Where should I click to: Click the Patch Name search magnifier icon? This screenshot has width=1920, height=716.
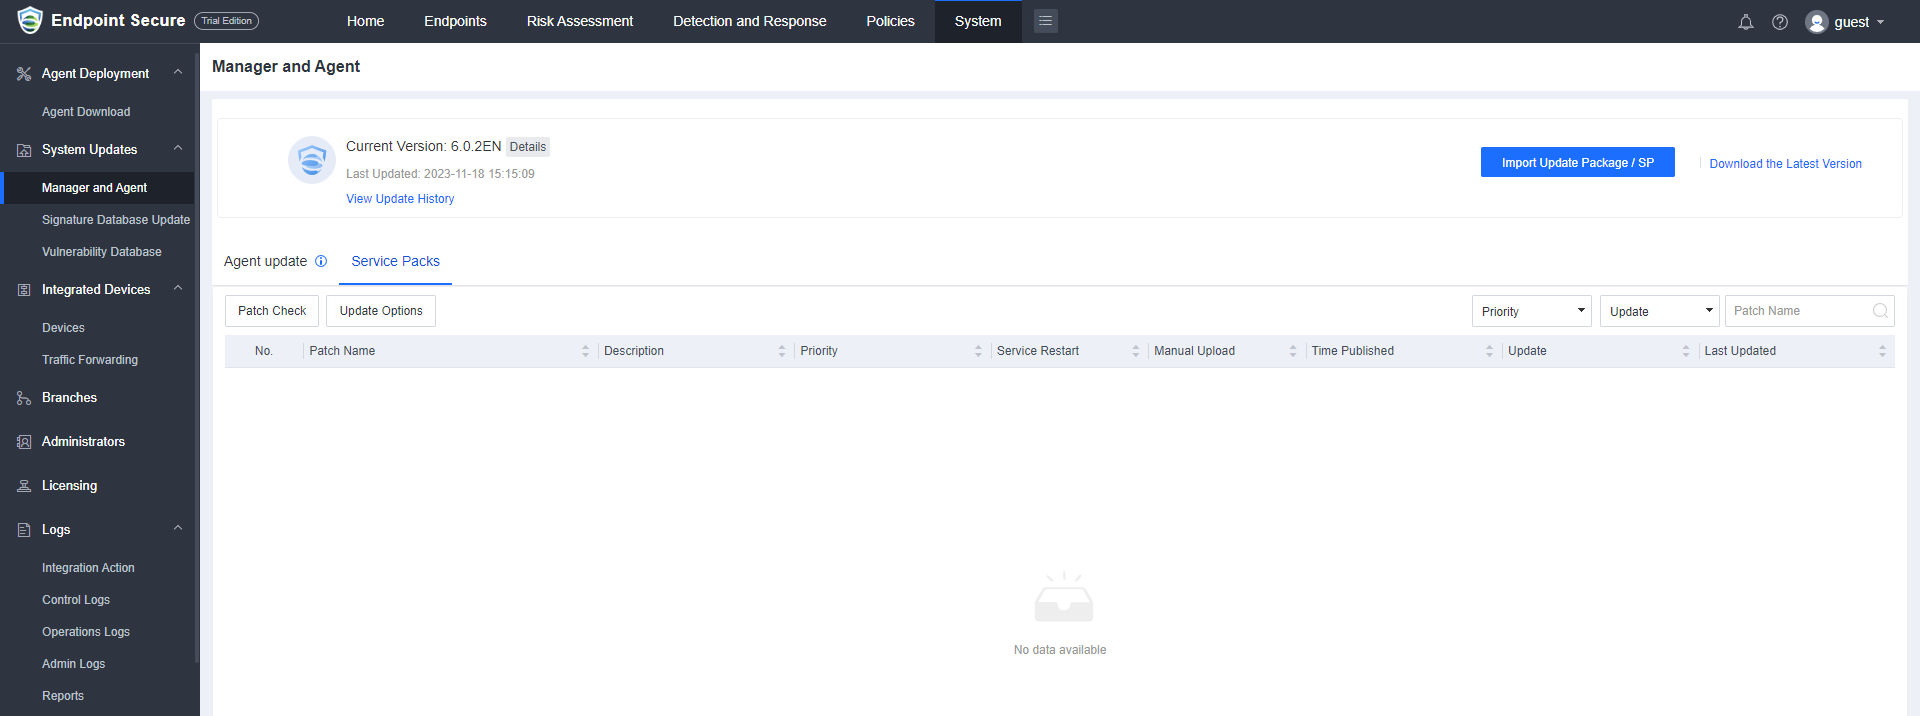click(x=1880, y=311)
